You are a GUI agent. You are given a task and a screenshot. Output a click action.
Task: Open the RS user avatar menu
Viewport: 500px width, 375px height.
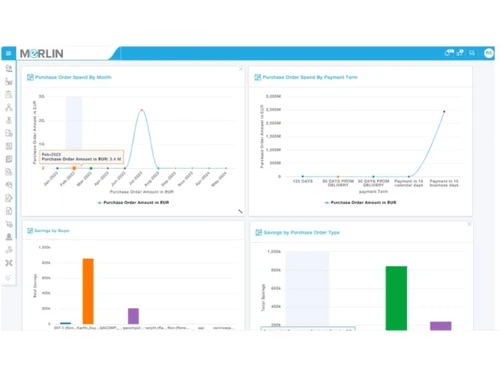pyautogui.click(x=489, y=53)
